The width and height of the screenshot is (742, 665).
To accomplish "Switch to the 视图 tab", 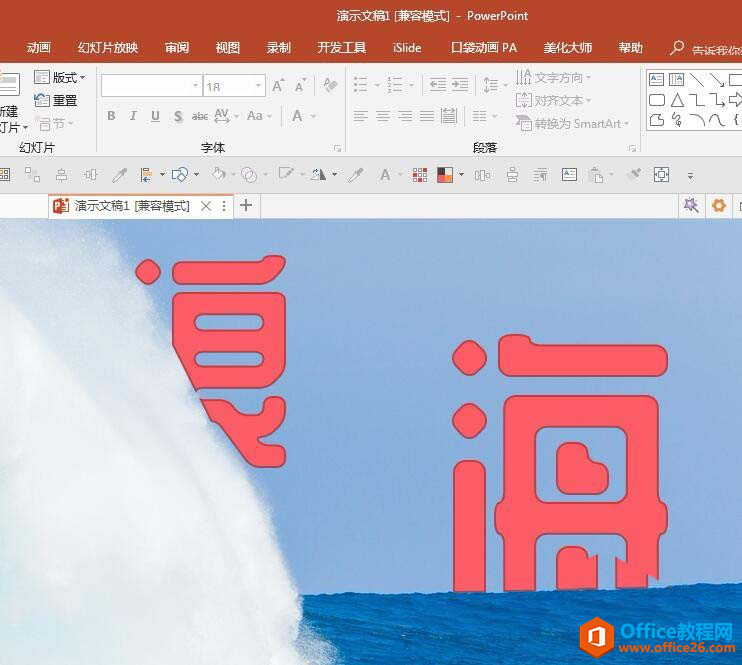I will pos(228,48).
